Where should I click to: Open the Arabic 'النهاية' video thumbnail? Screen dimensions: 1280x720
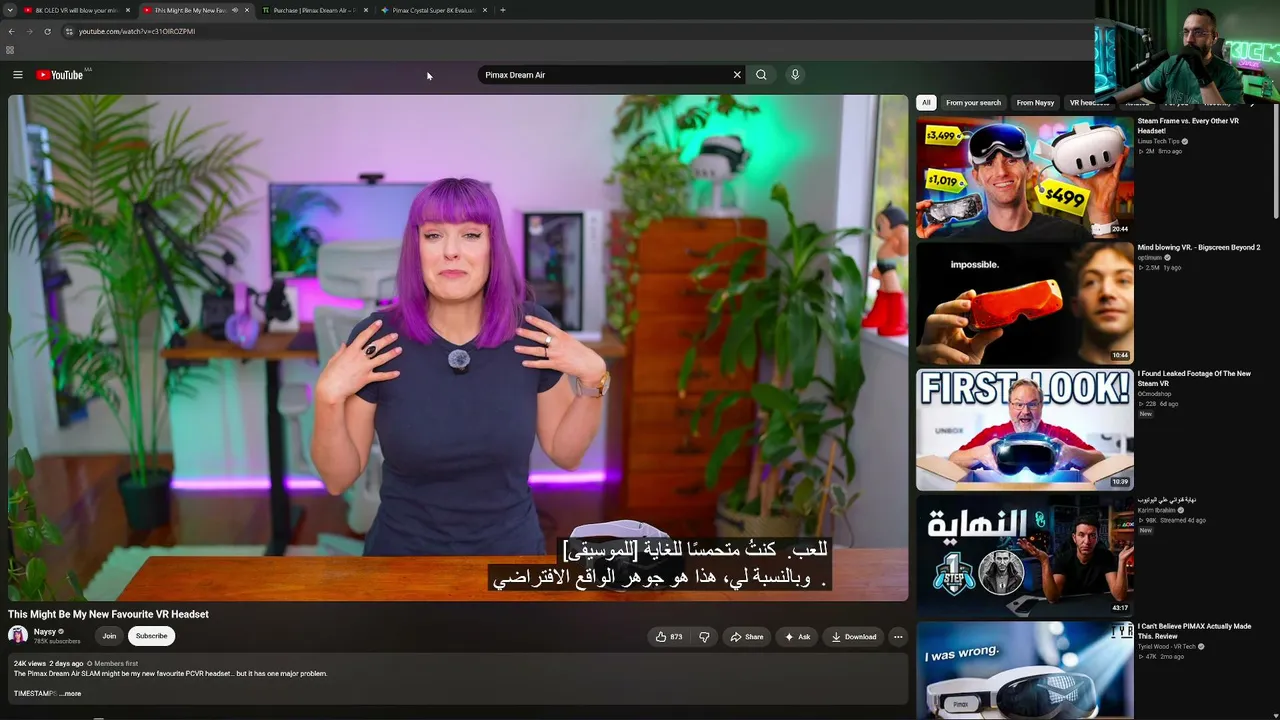click(1025, 556)
